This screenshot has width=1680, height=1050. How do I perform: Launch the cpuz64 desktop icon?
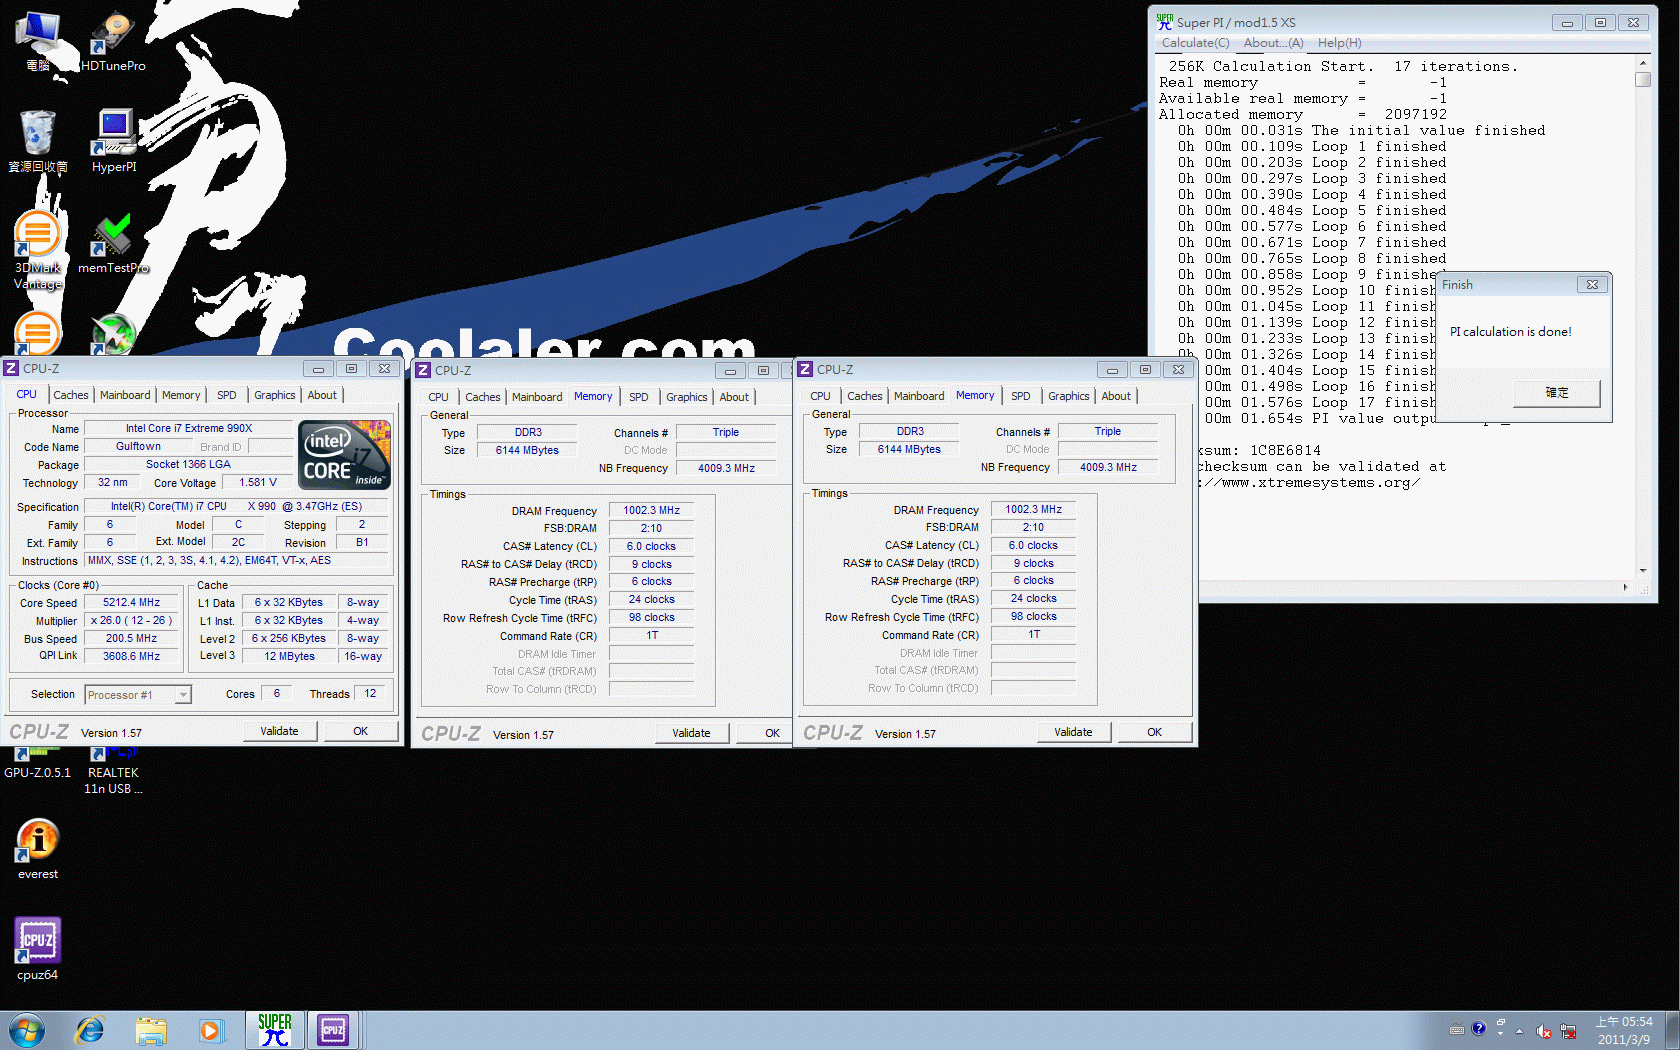(x=38, y=949)
